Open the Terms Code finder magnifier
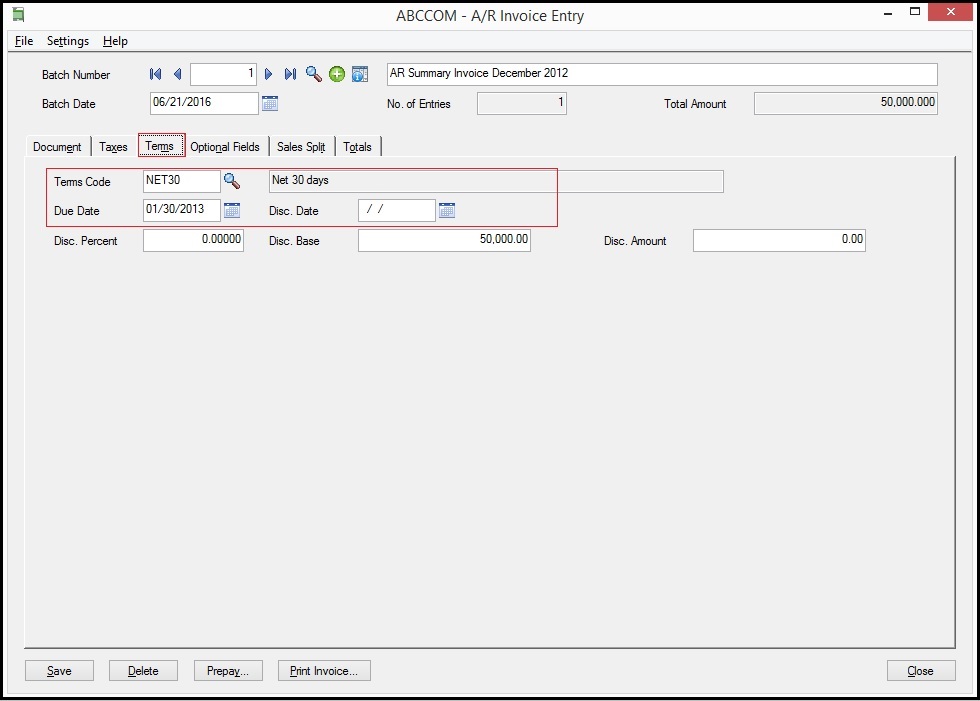The height and width of the screenshot is (701, 980). click(x=232, y=181)
